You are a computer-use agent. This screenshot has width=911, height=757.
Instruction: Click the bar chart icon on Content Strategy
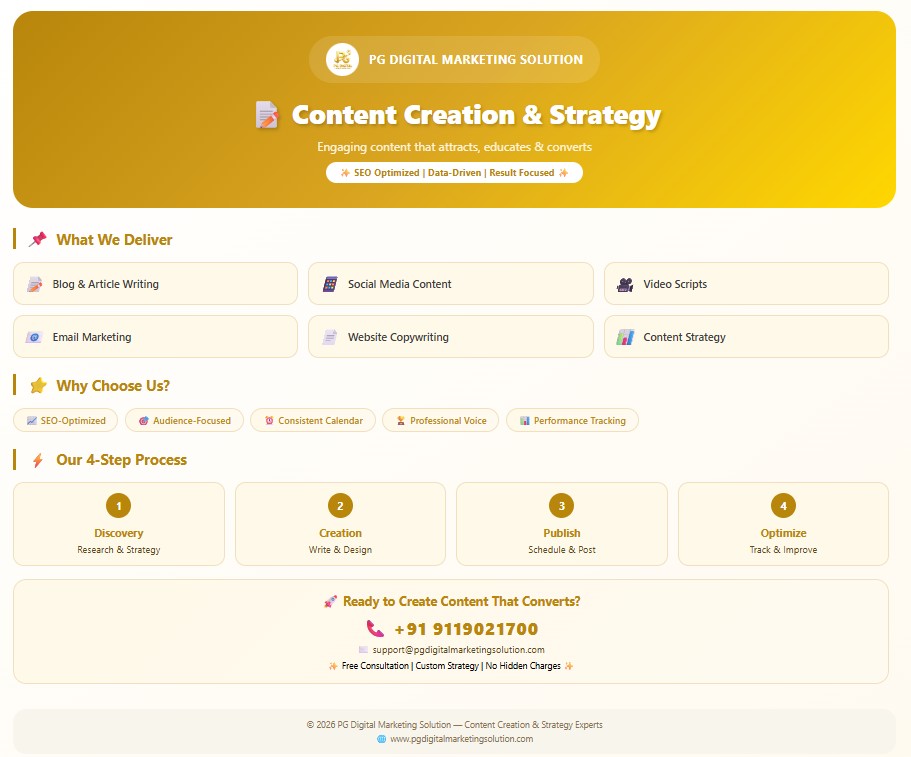(625, 337)
